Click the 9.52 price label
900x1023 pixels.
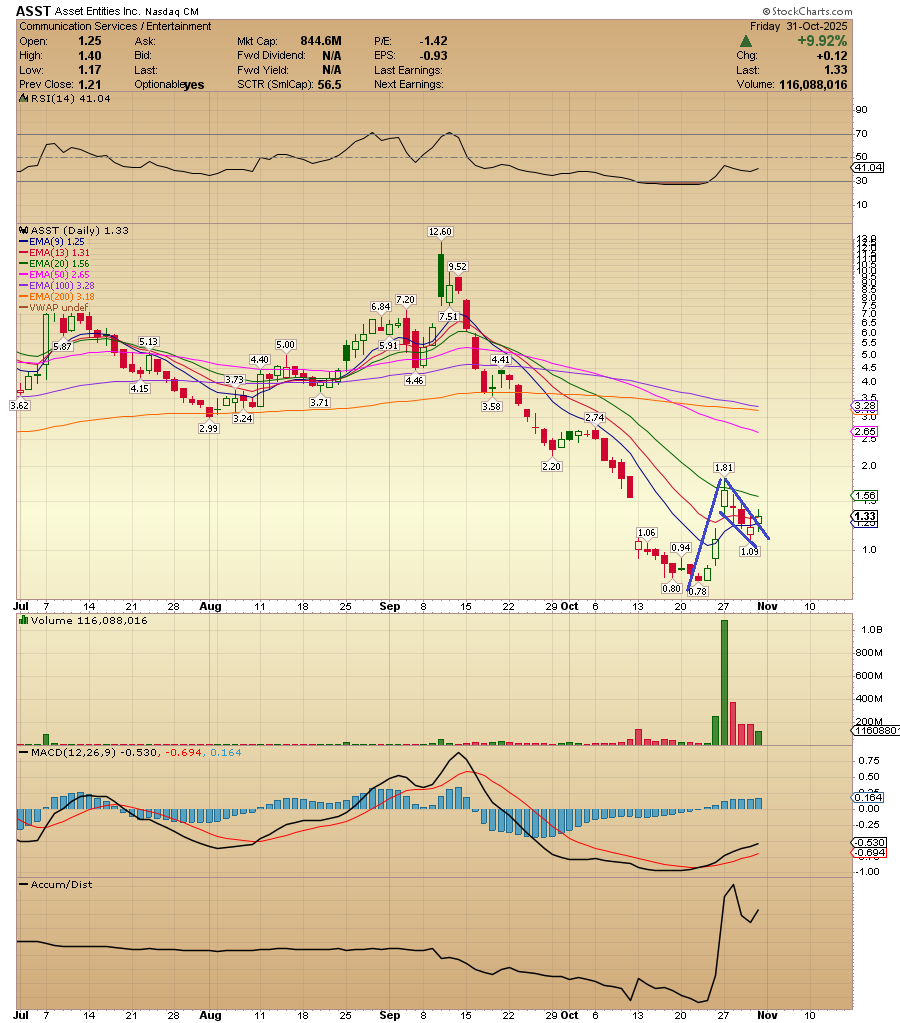pyautogui.click(x=458, y=266)
